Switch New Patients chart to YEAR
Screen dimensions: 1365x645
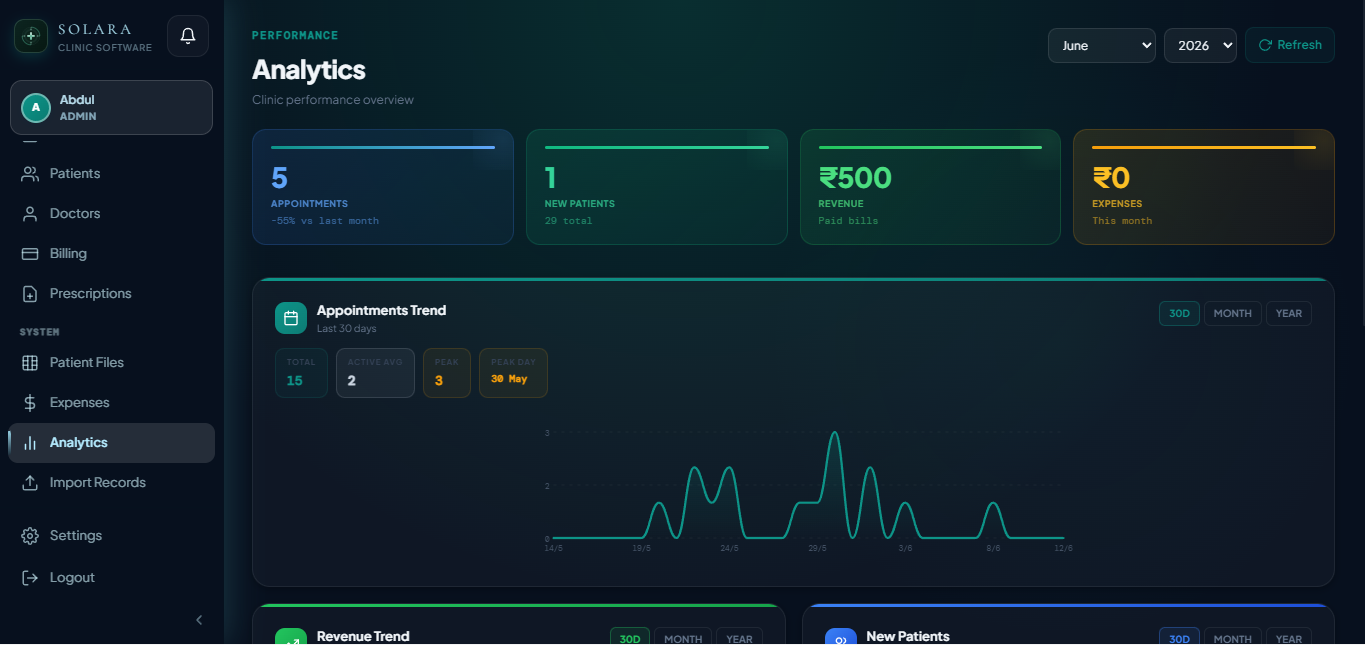coord(1289,638)
